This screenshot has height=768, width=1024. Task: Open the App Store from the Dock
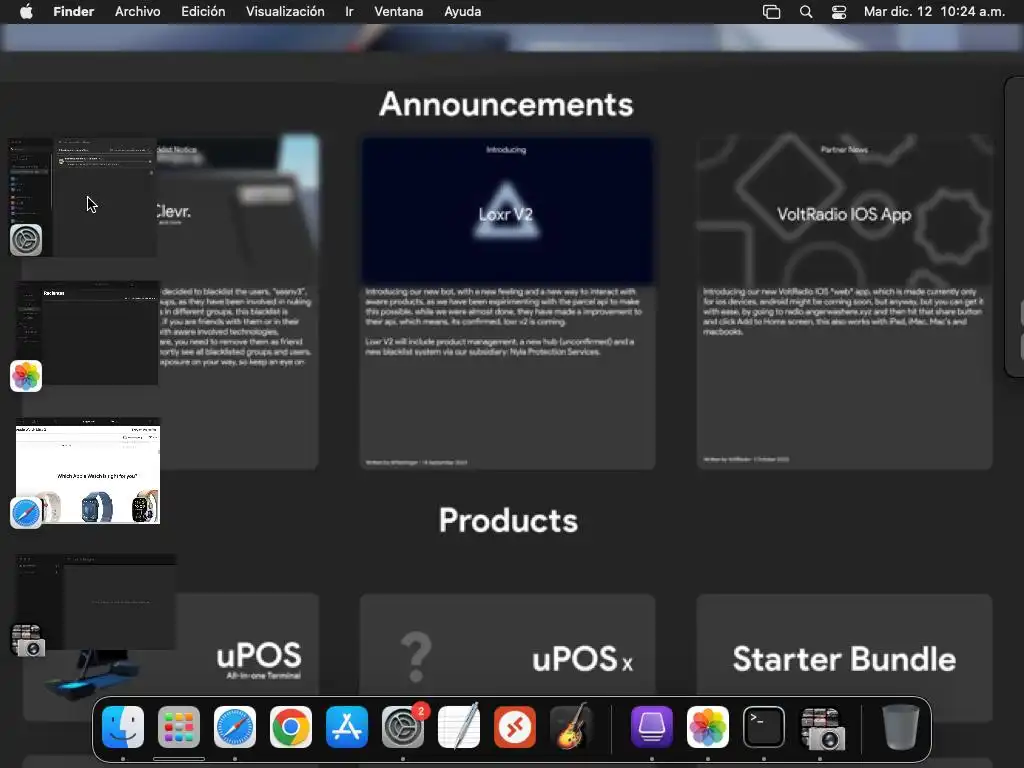(347, 727)
